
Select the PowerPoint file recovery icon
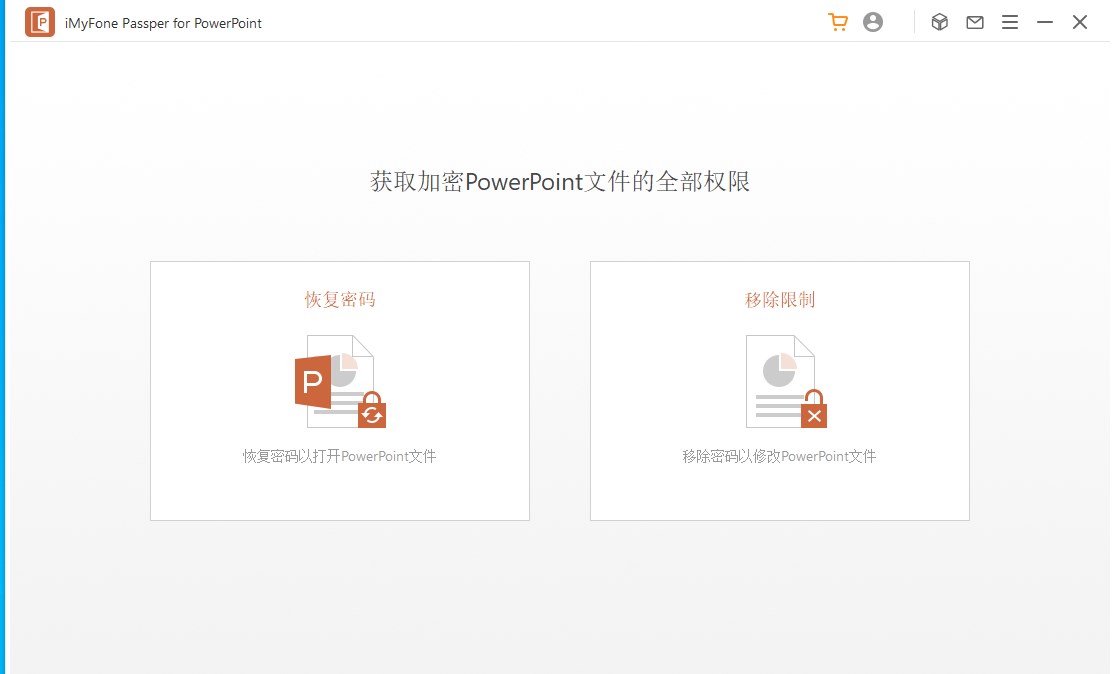click(339, 383)
